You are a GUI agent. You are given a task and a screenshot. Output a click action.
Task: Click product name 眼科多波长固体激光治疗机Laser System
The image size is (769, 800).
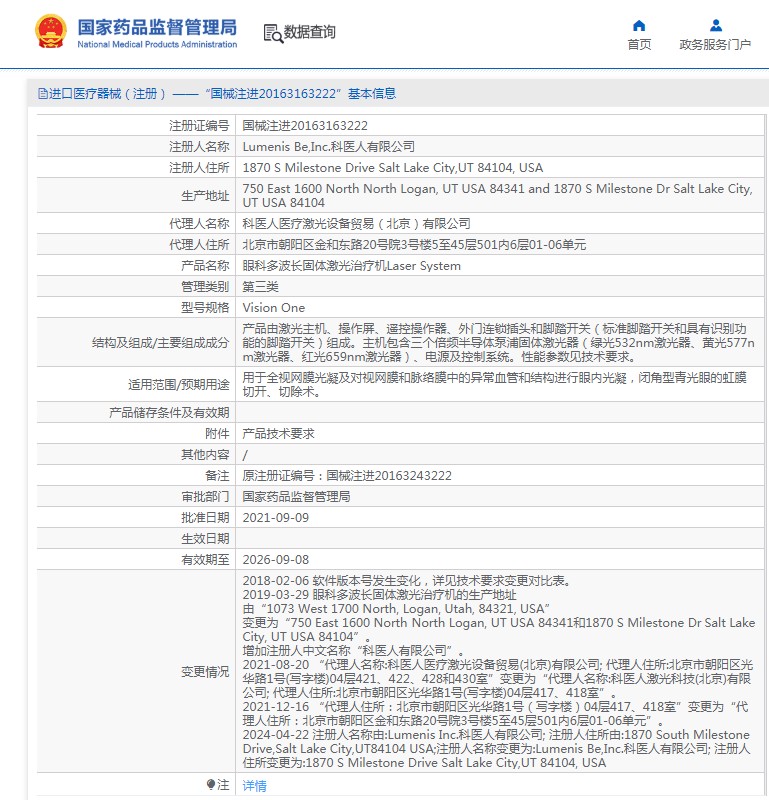[x=352, y=265]
